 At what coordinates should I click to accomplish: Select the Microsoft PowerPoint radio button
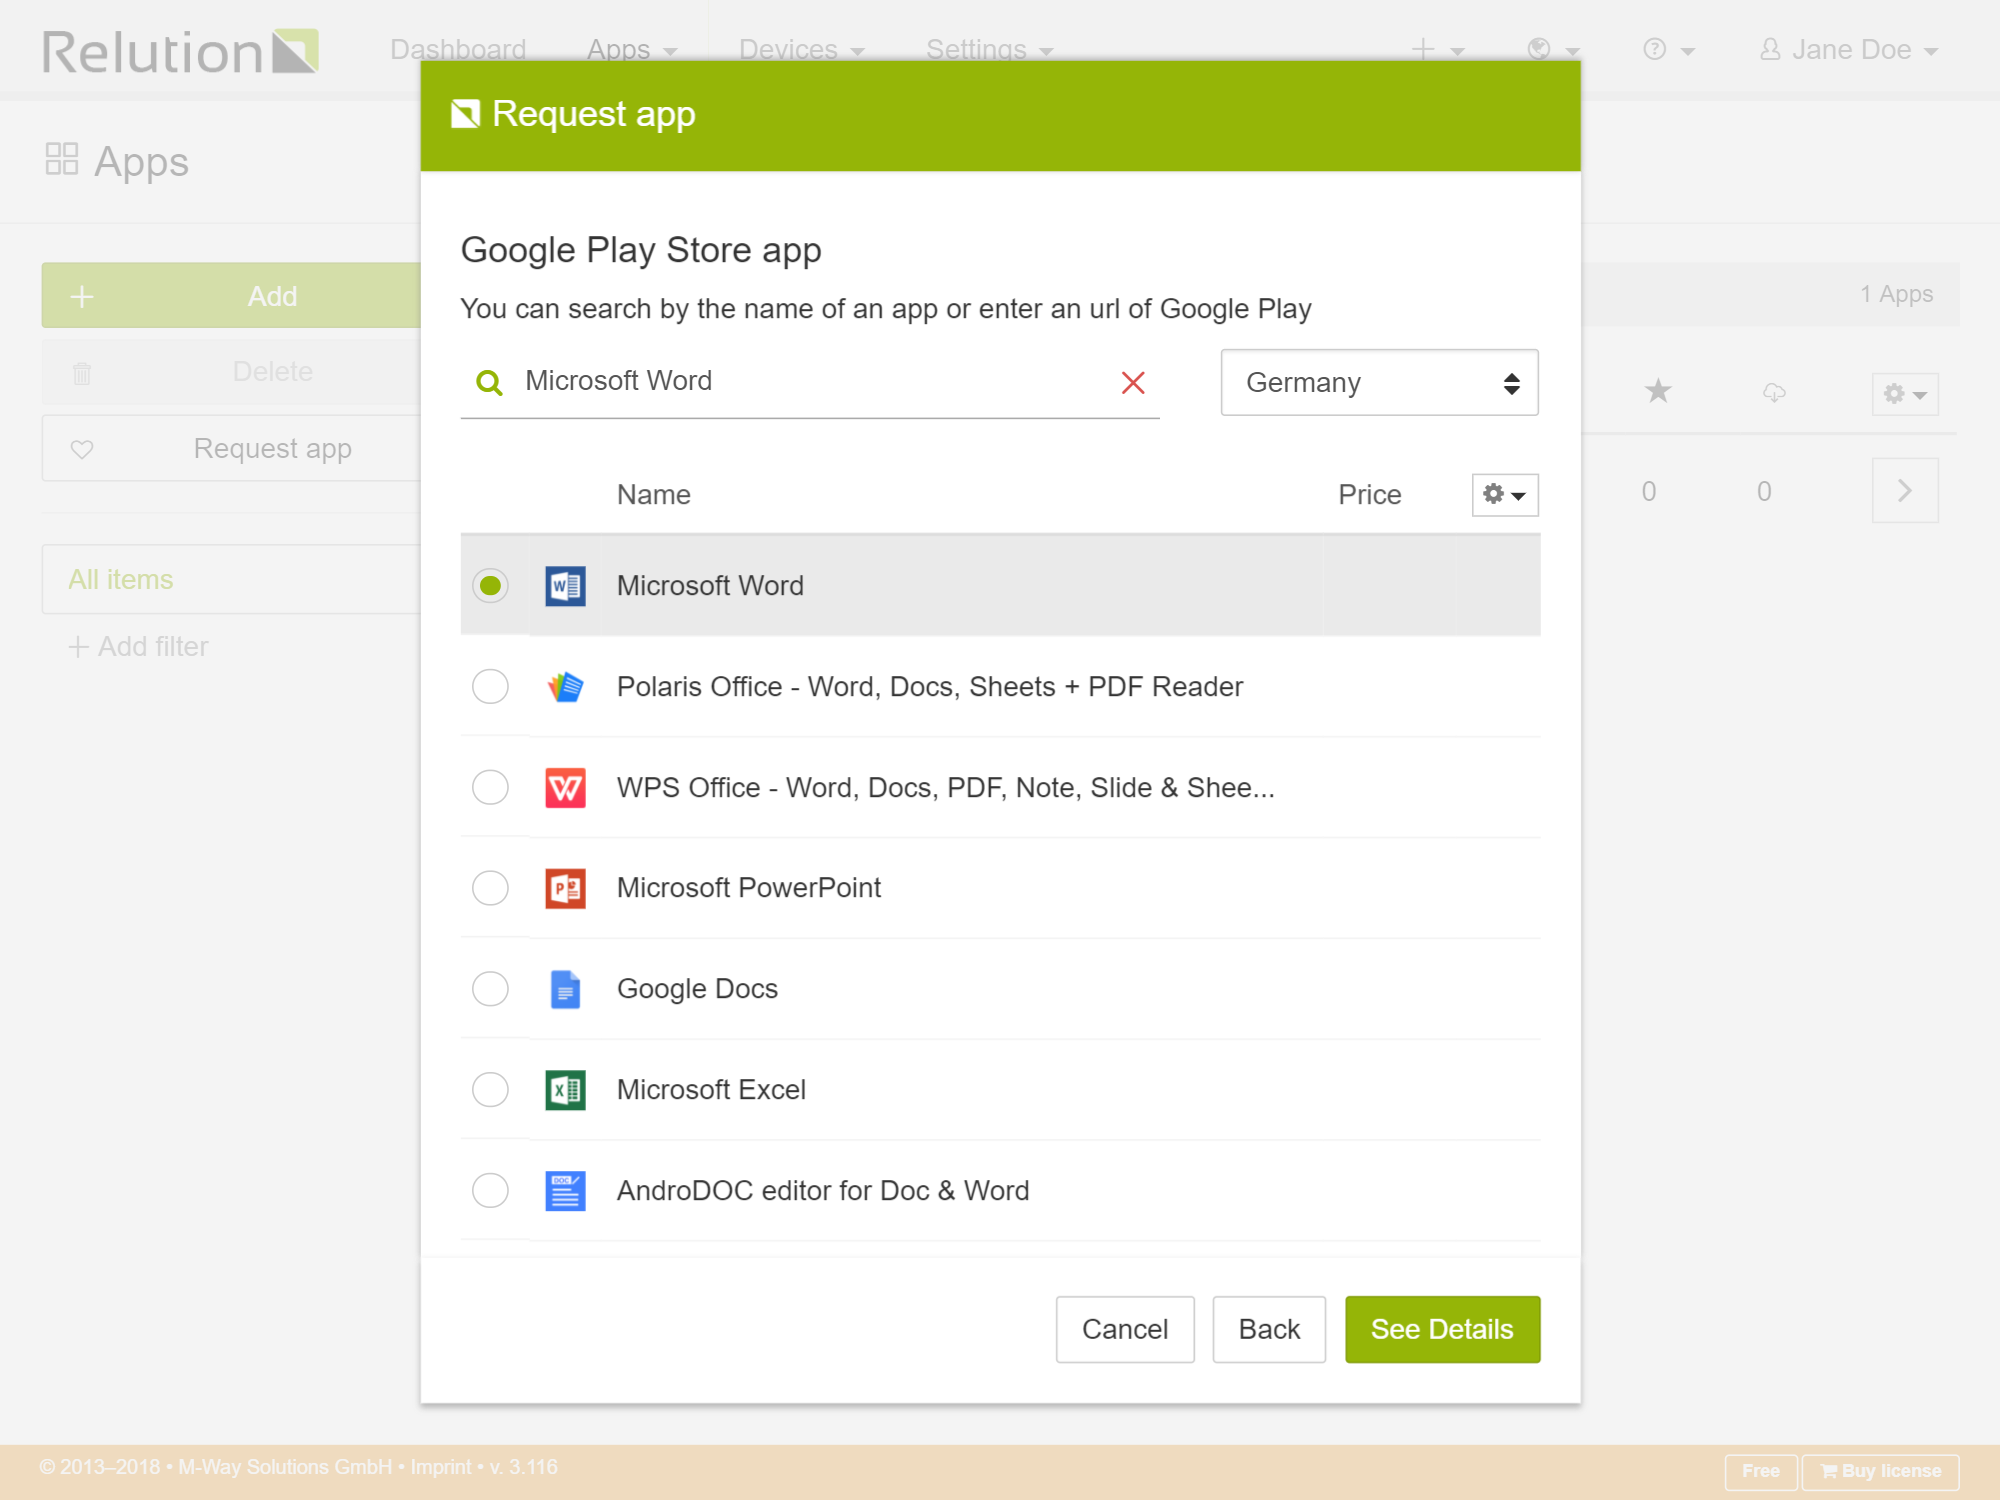click(x=490, y=888)
